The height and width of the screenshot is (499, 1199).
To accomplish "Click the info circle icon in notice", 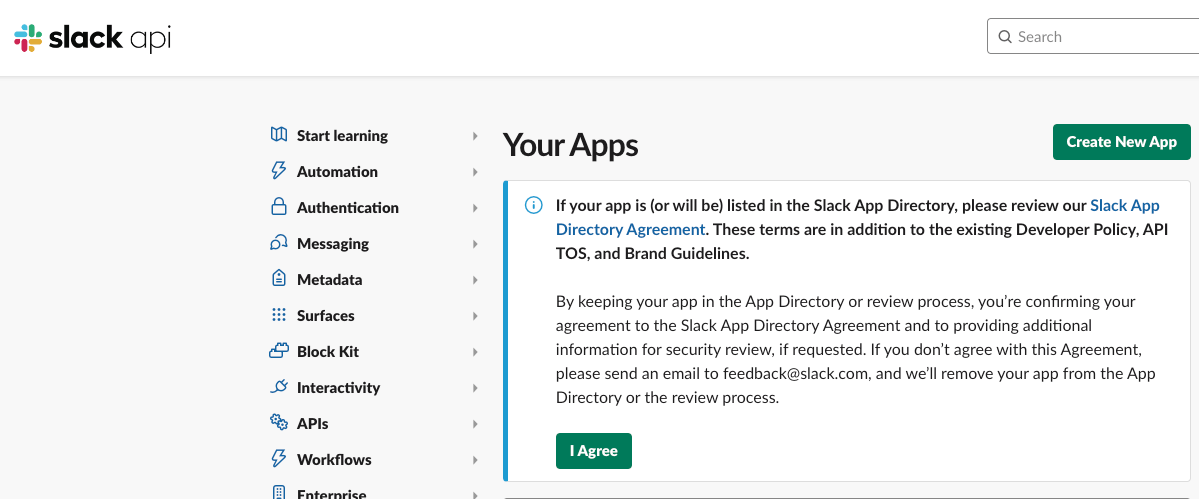I will click(533, 206).
